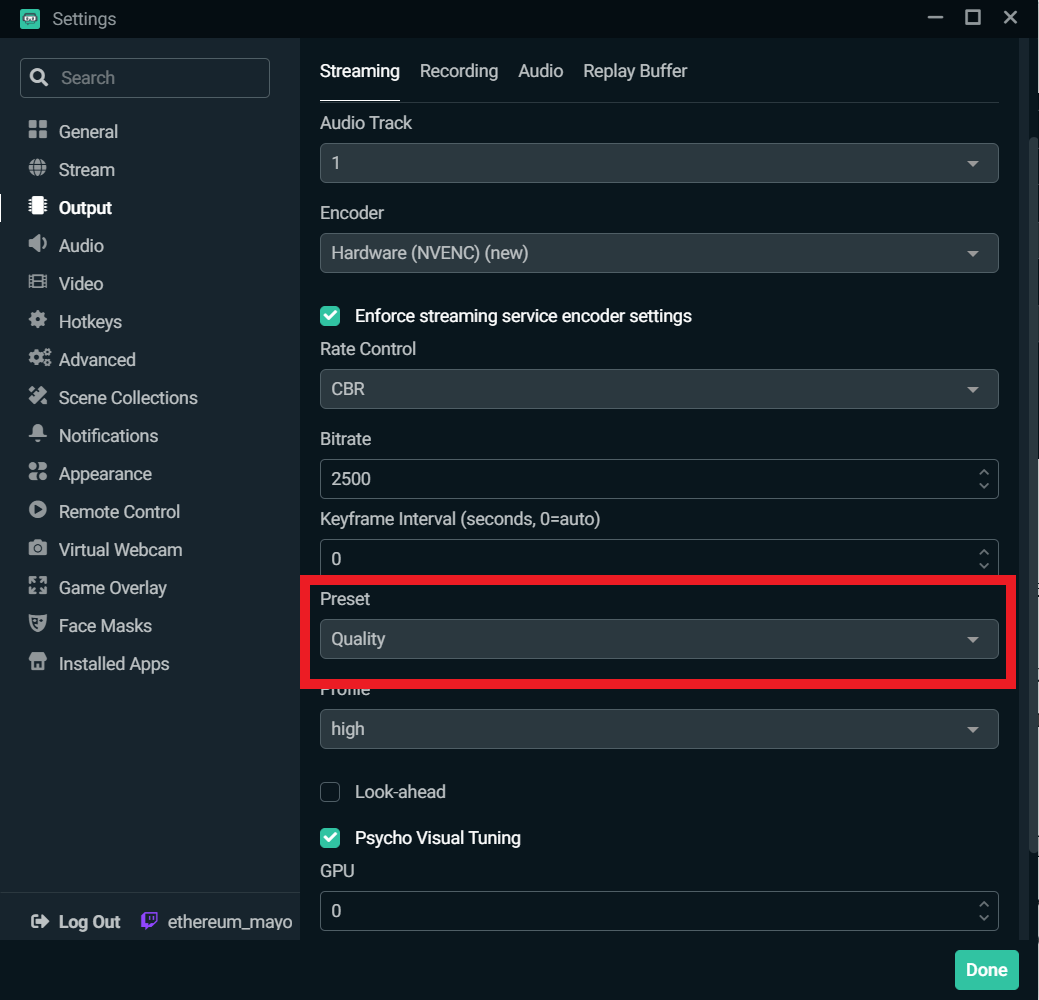Open Virtual Webcam via the camera icon
This screenshot has height=1000, width=1039.
[38, 548]
